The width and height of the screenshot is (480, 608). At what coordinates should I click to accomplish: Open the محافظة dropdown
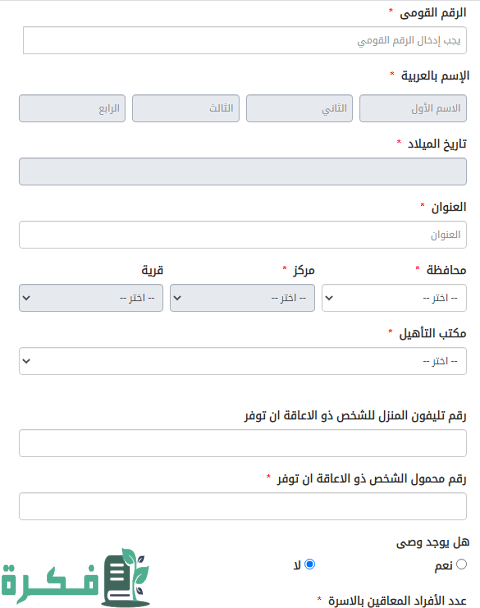click(x=394, y=298)
